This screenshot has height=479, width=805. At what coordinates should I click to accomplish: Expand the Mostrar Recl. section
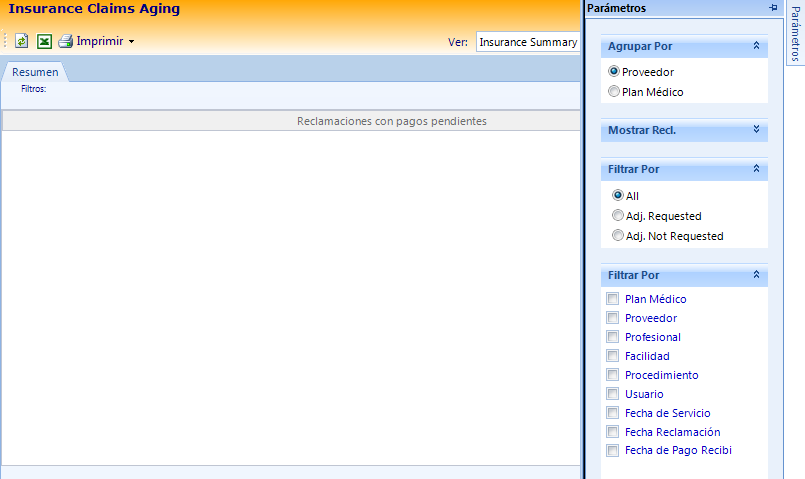point(756,130)
